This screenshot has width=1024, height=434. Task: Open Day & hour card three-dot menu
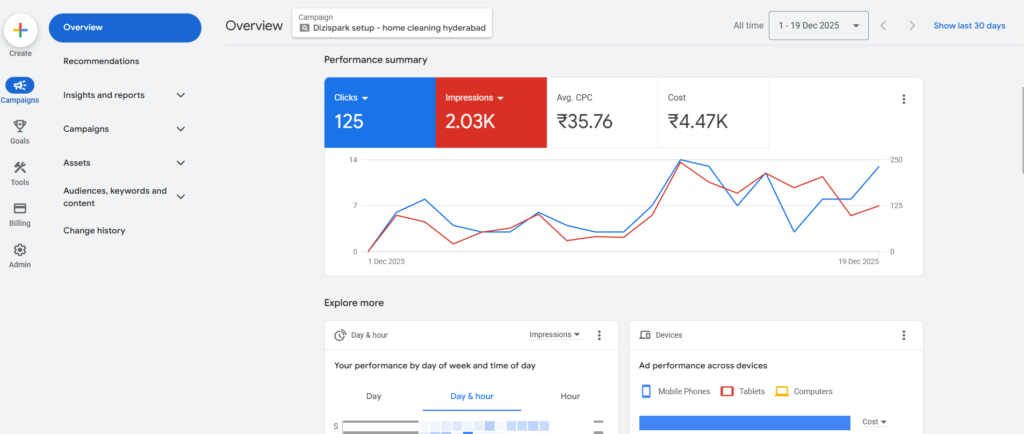click(599, 335)
